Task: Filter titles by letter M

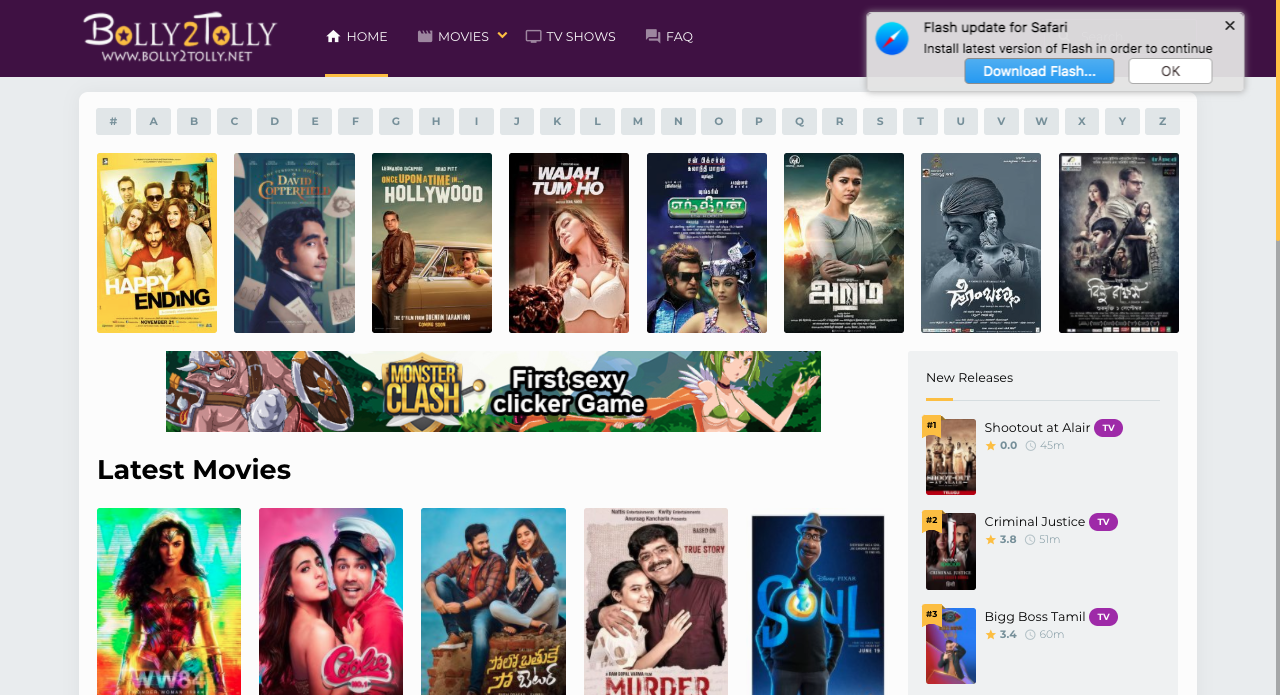Action: [x=638, y=121]
